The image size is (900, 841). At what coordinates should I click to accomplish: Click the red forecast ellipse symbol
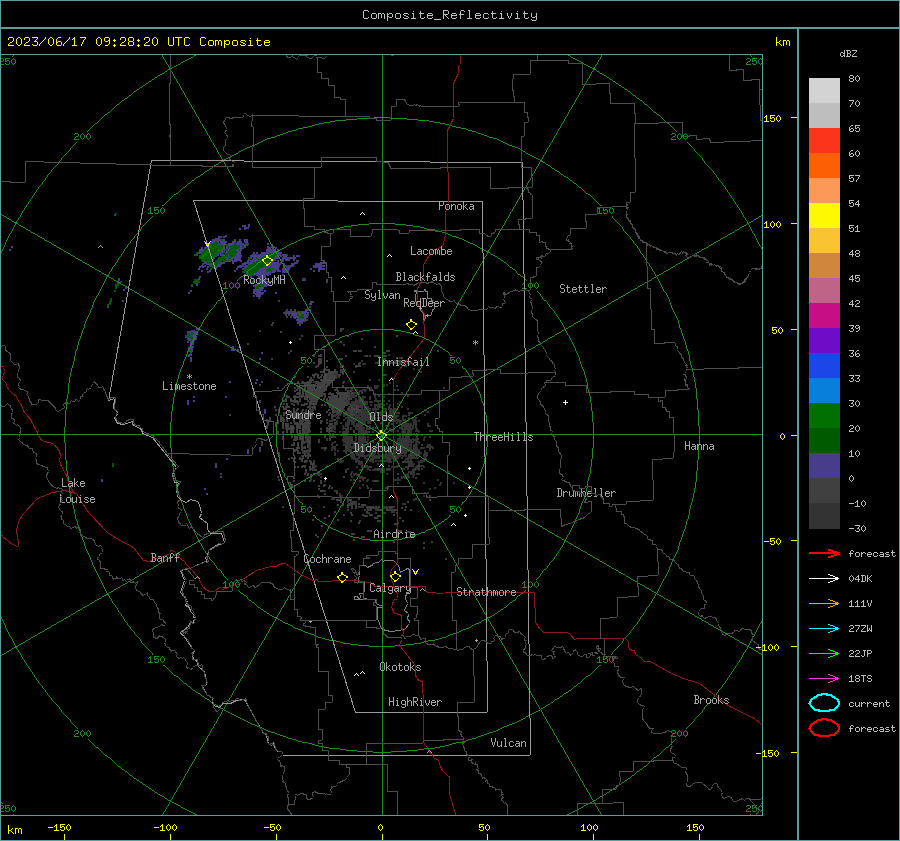(824, 728)
